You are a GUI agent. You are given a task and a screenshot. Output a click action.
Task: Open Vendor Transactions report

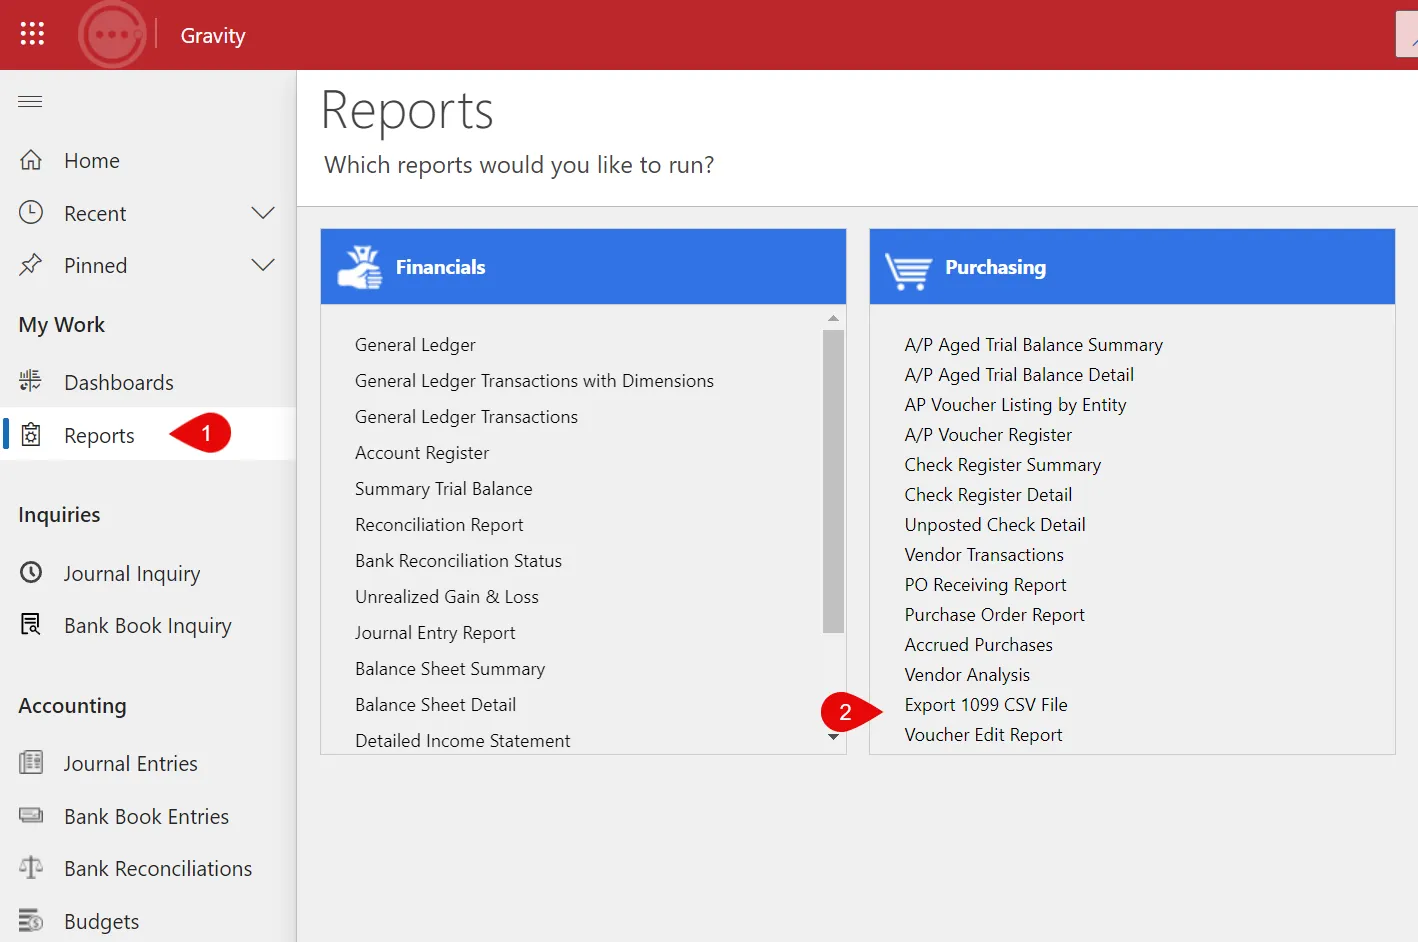click(x=984, y=555)
